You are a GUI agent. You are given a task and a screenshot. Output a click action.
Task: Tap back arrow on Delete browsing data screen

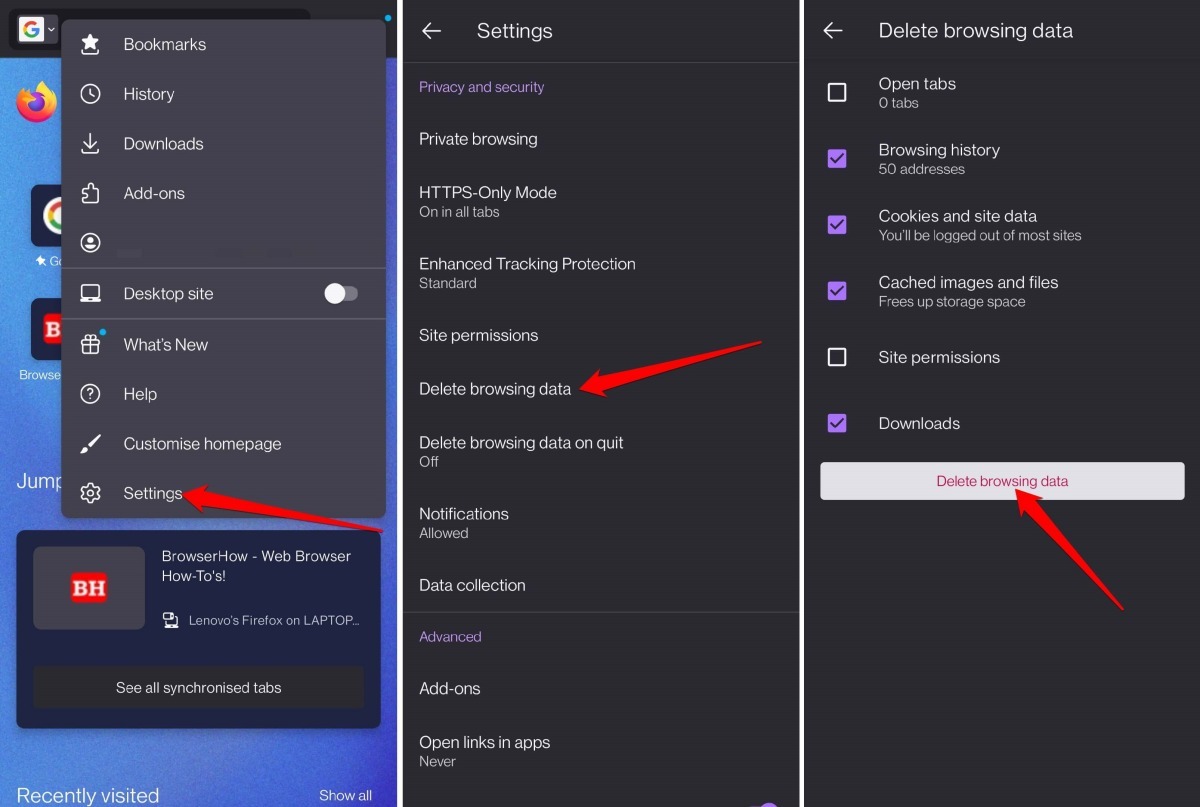tap(833, 31)
